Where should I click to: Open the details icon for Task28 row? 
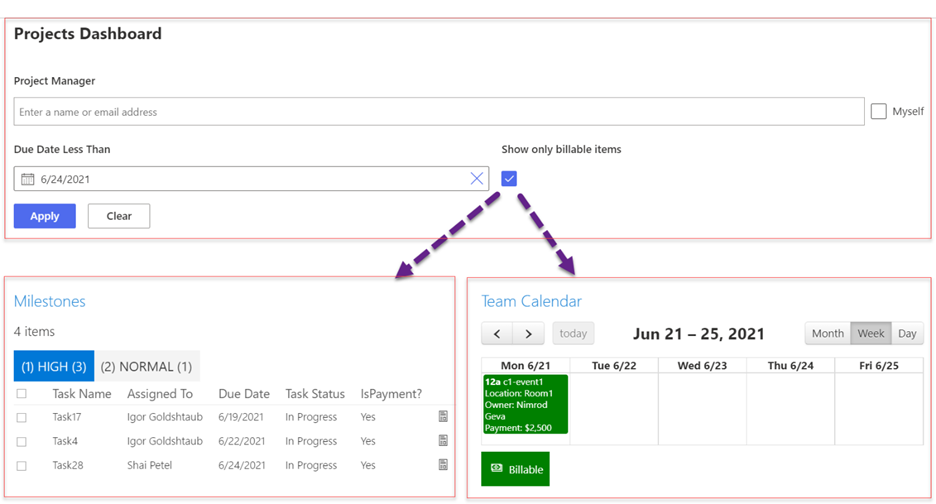[443, 465]
